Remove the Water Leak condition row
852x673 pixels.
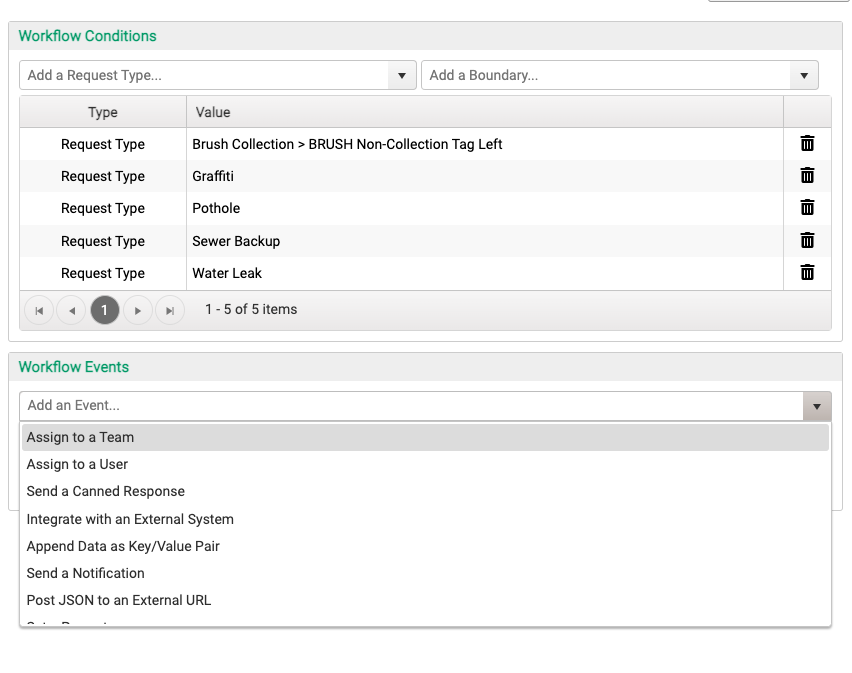tap(807, 273)
